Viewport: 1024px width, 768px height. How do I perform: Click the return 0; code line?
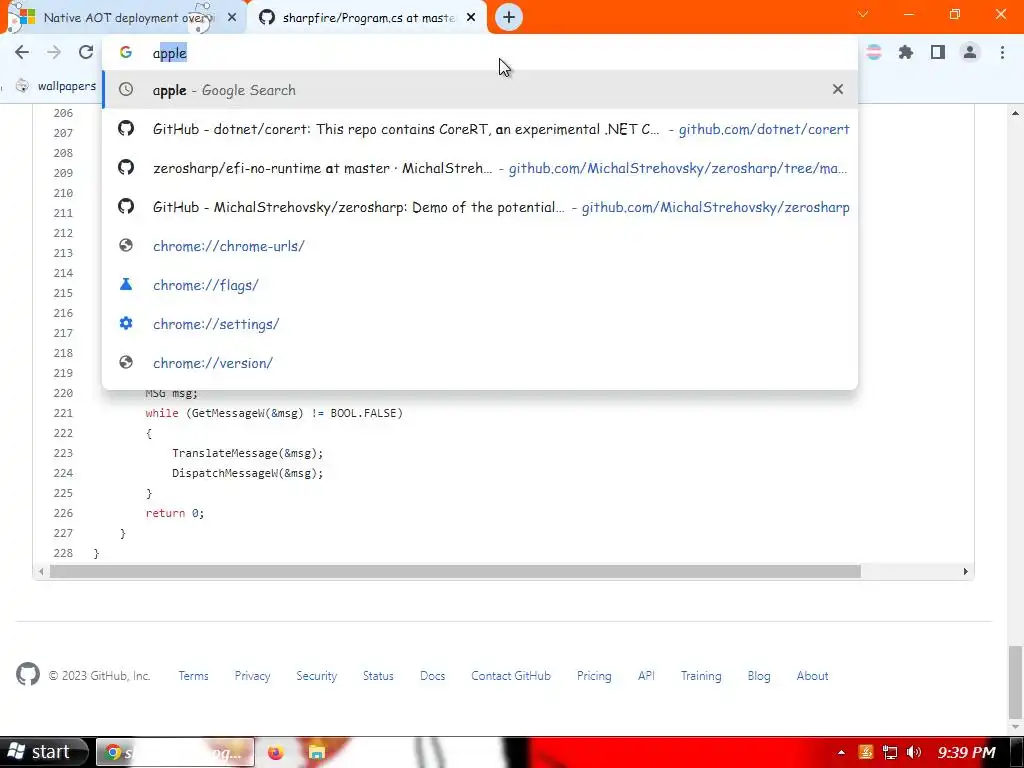click(174, 513)
